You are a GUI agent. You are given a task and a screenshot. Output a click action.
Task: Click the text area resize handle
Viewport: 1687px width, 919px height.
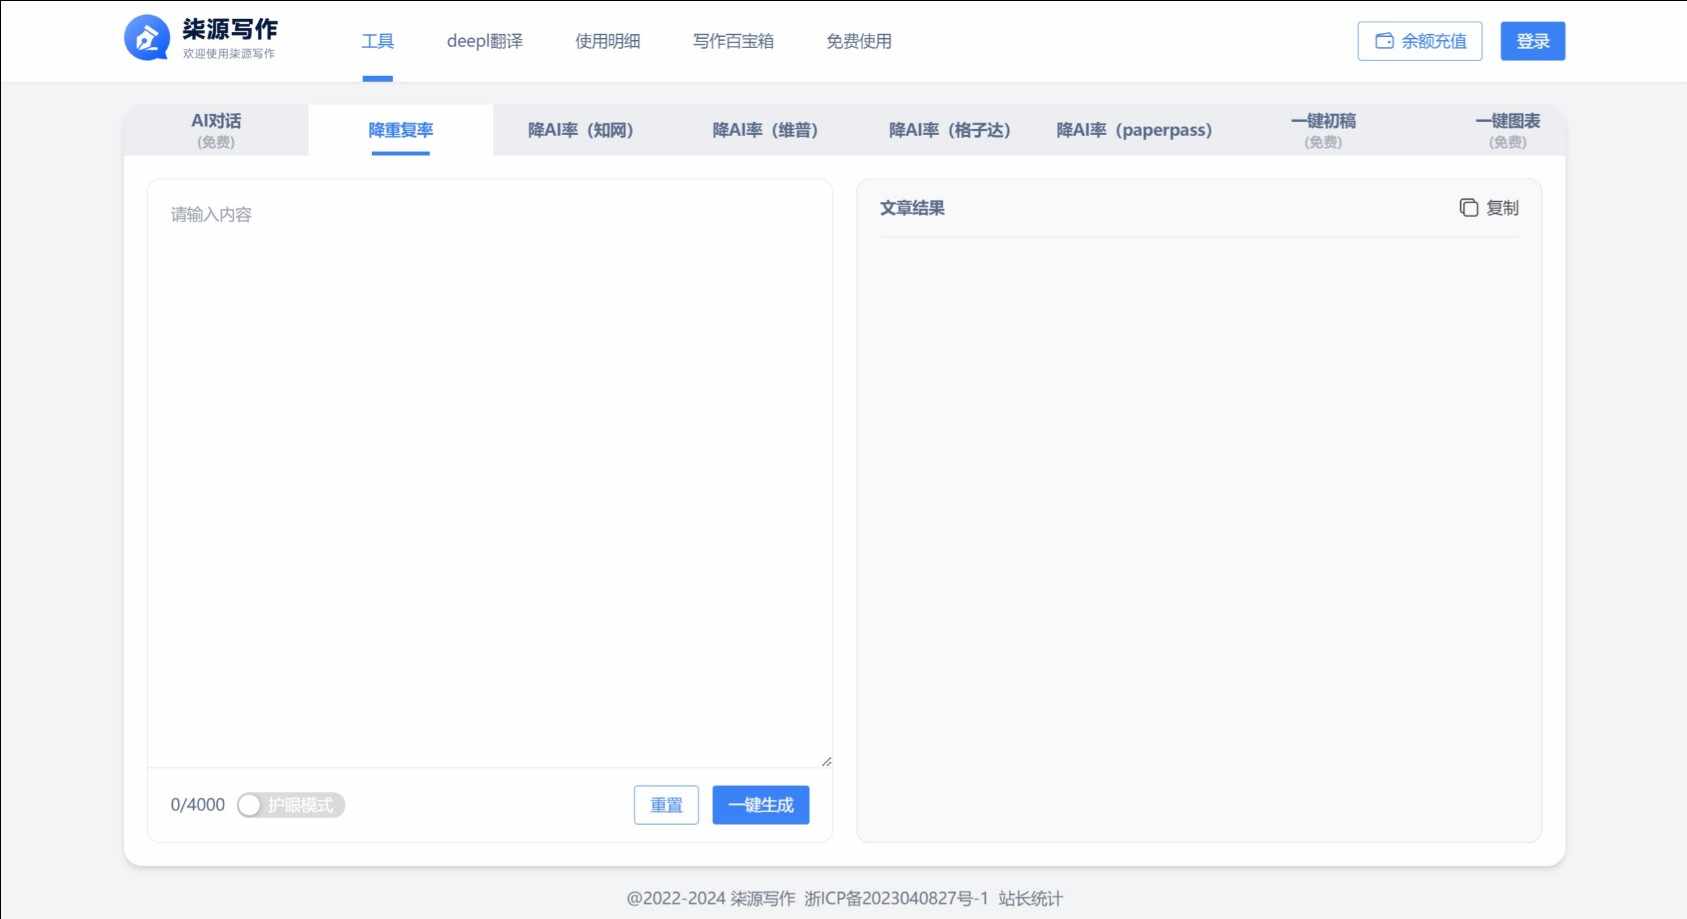point(826,761)
